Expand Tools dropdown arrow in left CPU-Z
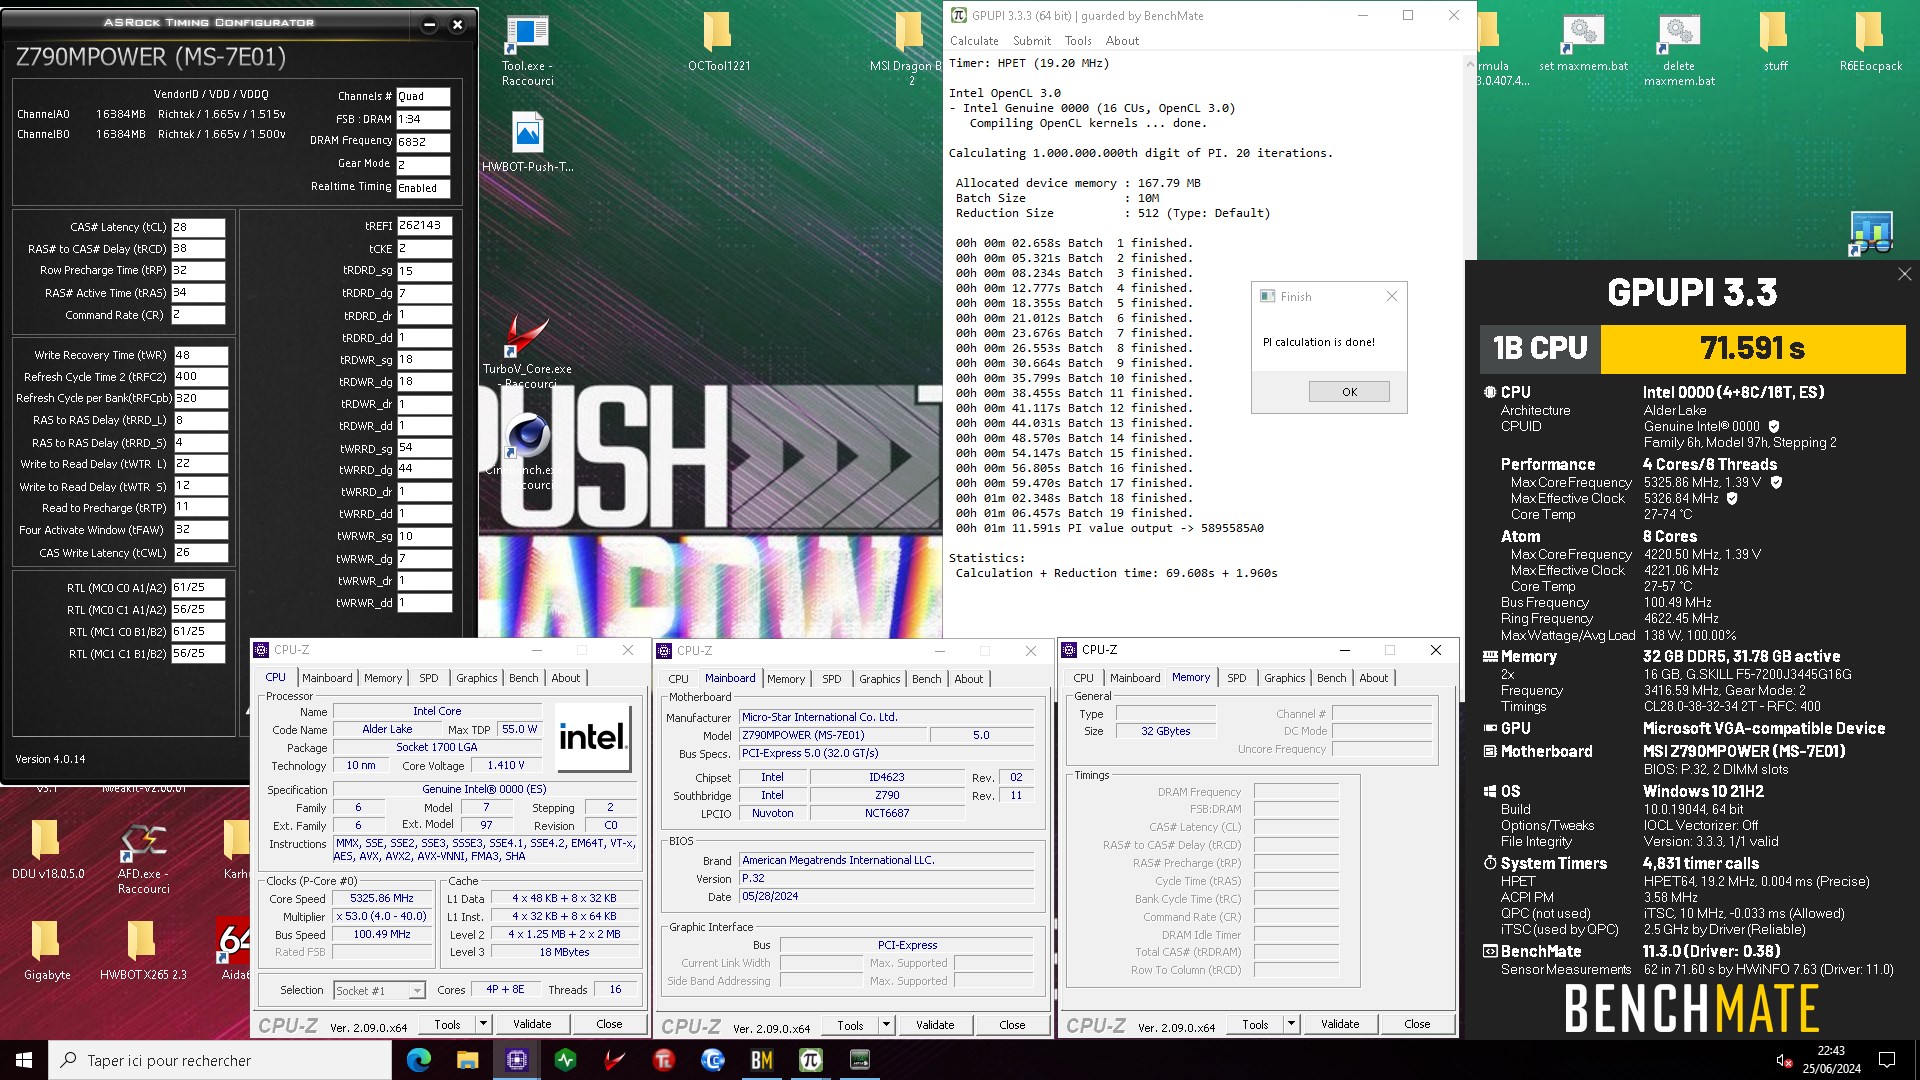 (483, 1024)
